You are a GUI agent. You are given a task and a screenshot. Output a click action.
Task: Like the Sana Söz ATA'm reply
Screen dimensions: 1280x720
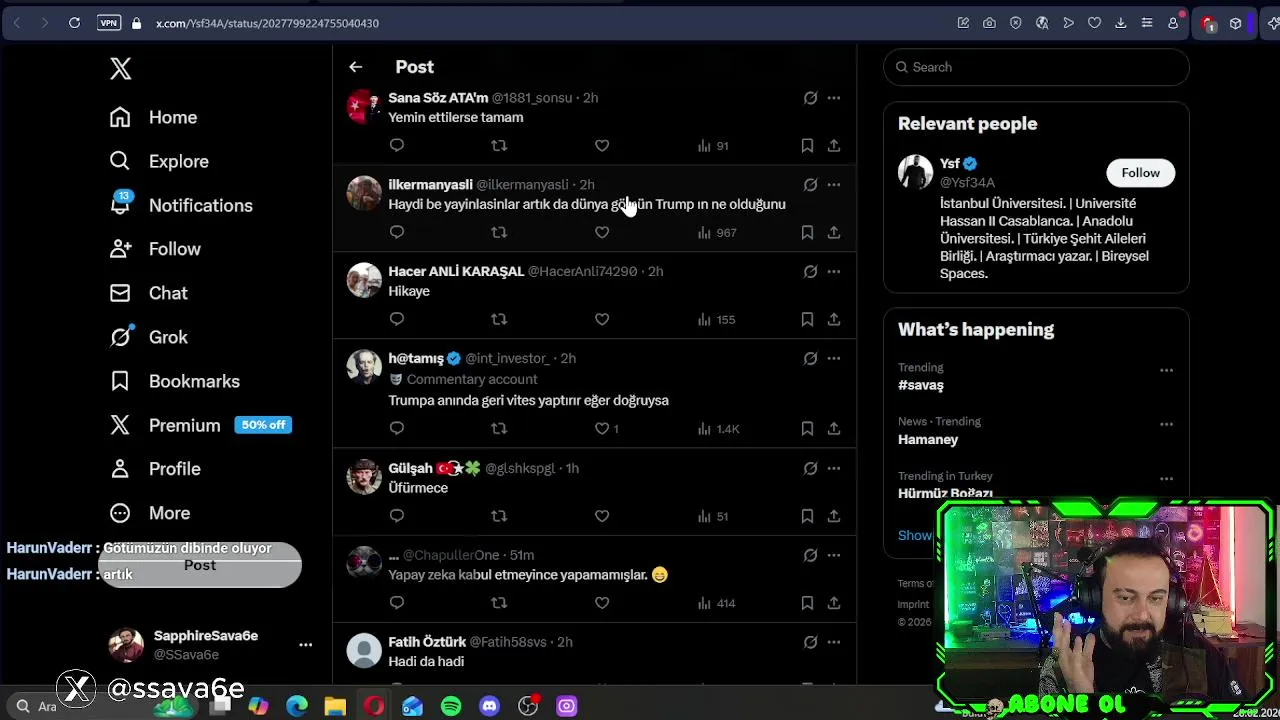602,146
